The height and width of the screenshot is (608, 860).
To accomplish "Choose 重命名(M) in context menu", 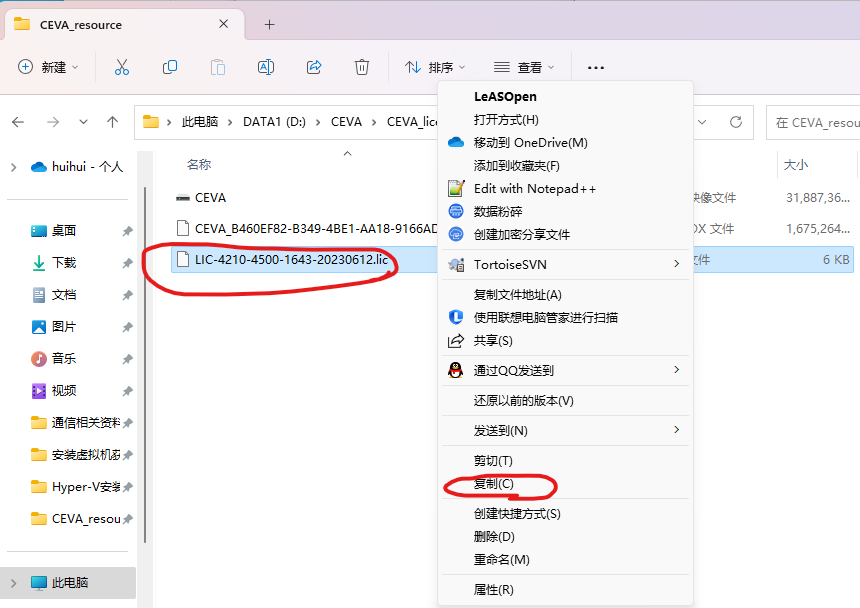I will (565, 560).
